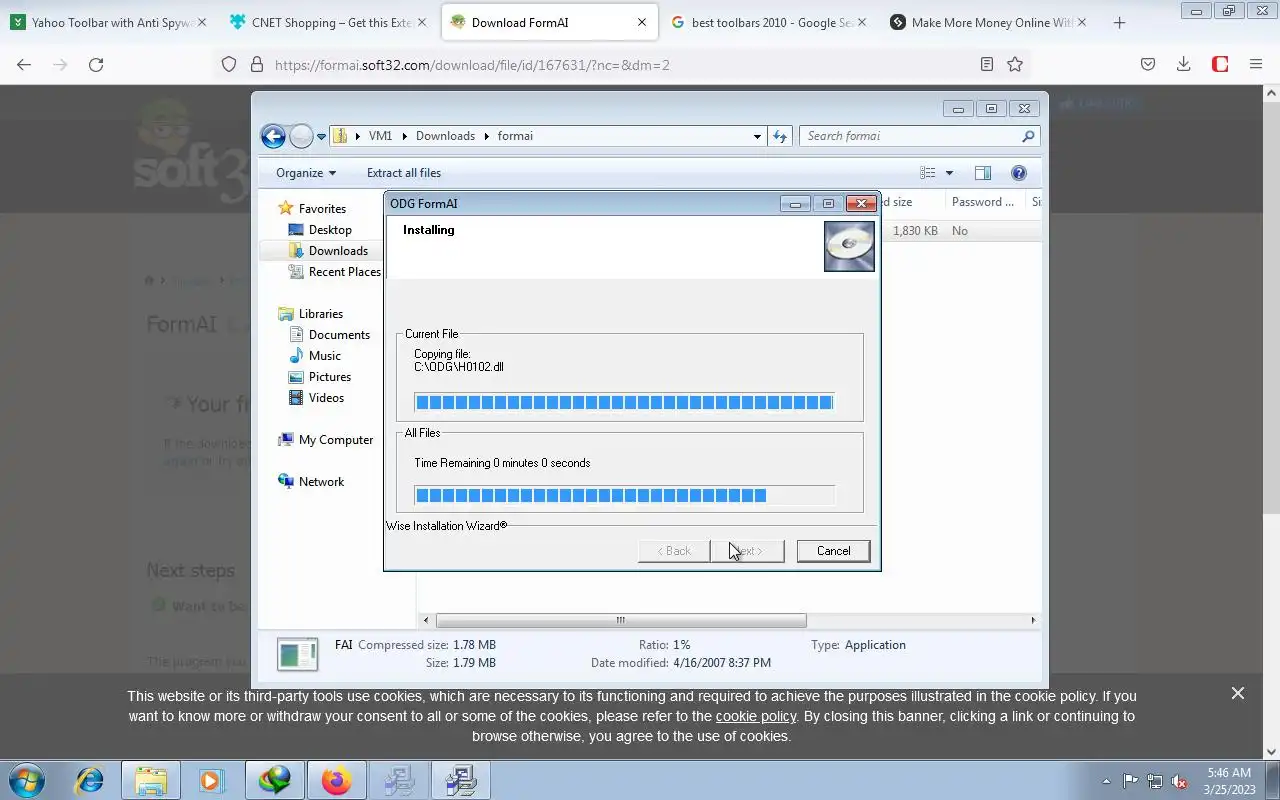Open a new tab with plus button
This screenshot has width=1280, height=800.
(1119, 22)
